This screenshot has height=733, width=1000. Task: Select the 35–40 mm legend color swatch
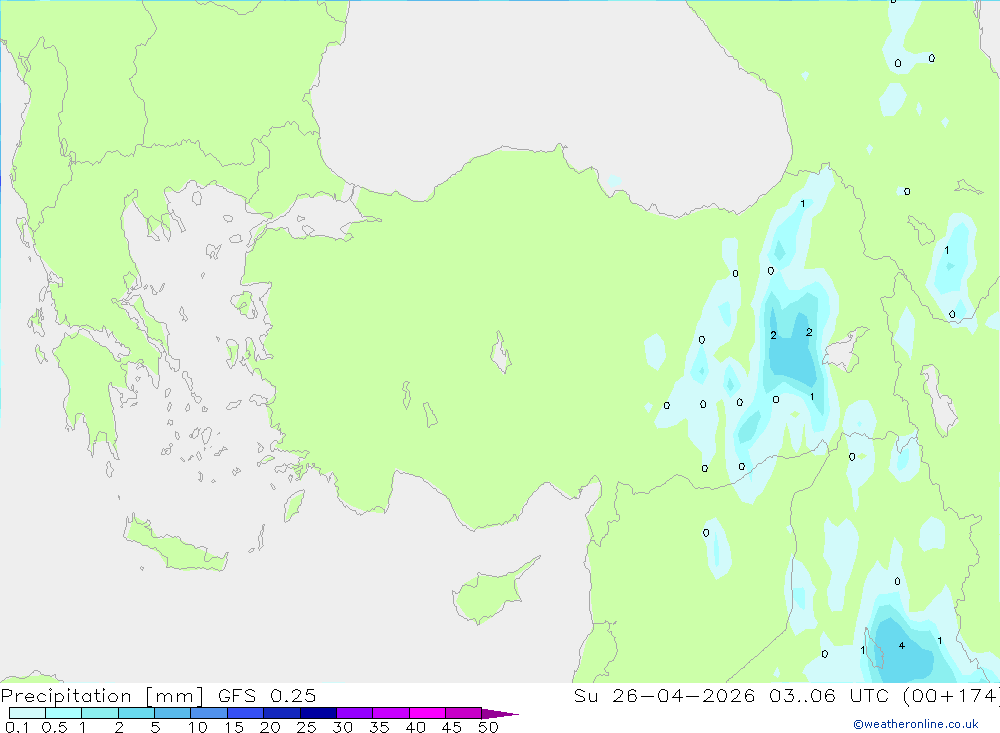click(x=391, y=713)
